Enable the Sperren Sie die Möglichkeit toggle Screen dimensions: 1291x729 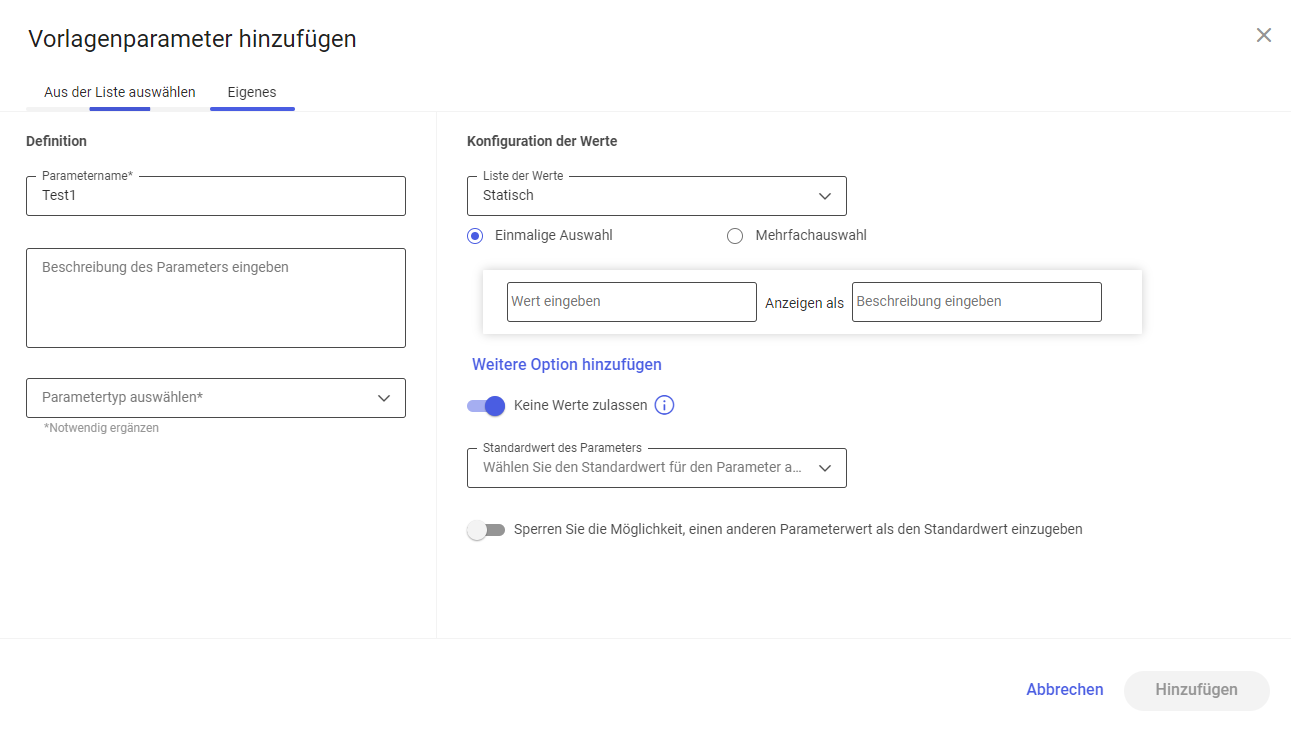tap(486, 530)
